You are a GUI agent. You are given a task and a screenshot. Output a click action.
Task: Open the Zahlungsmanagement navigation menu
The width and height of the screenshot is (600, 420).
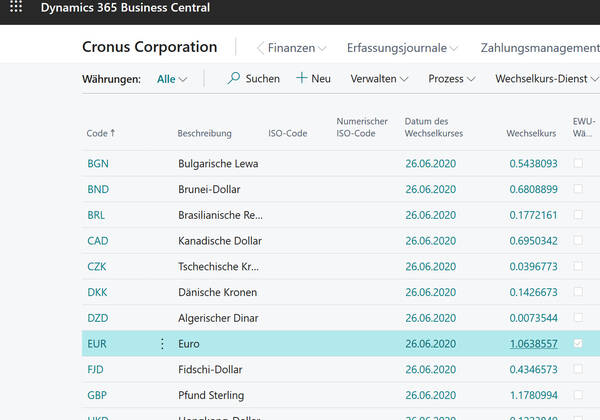click(540, 48)
